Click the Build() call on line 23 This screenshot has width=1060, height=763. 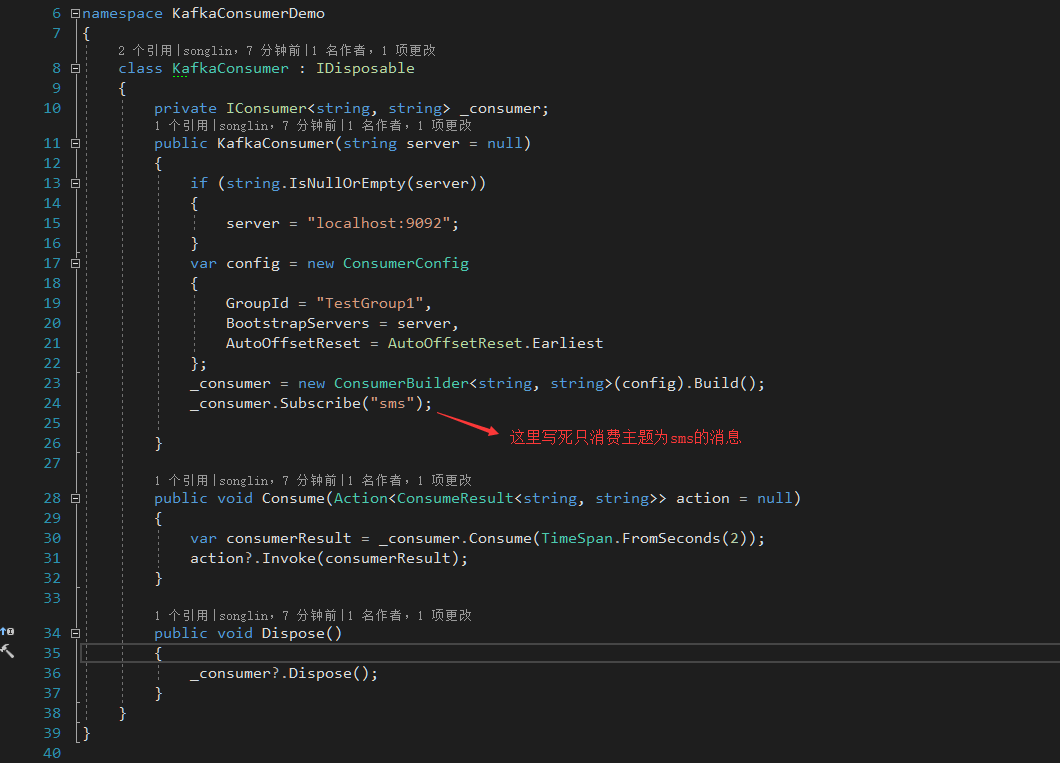click(x=725, y=383)
